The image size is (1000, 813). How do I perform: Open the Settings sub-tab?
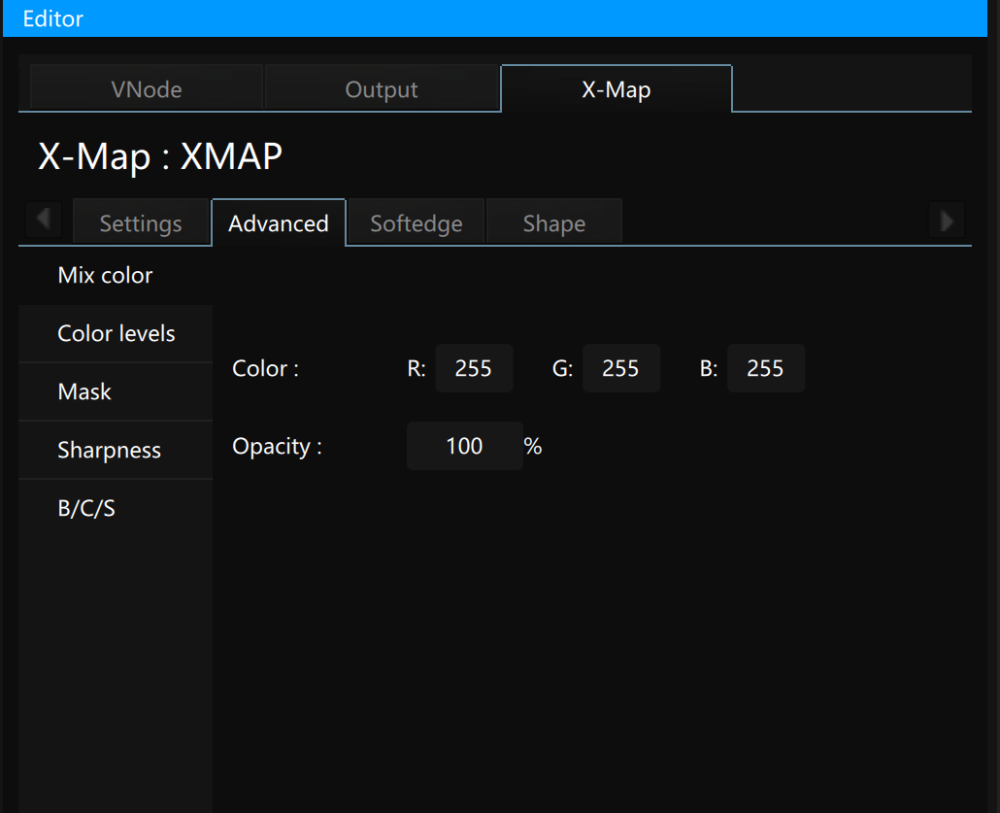click(141, 223)
